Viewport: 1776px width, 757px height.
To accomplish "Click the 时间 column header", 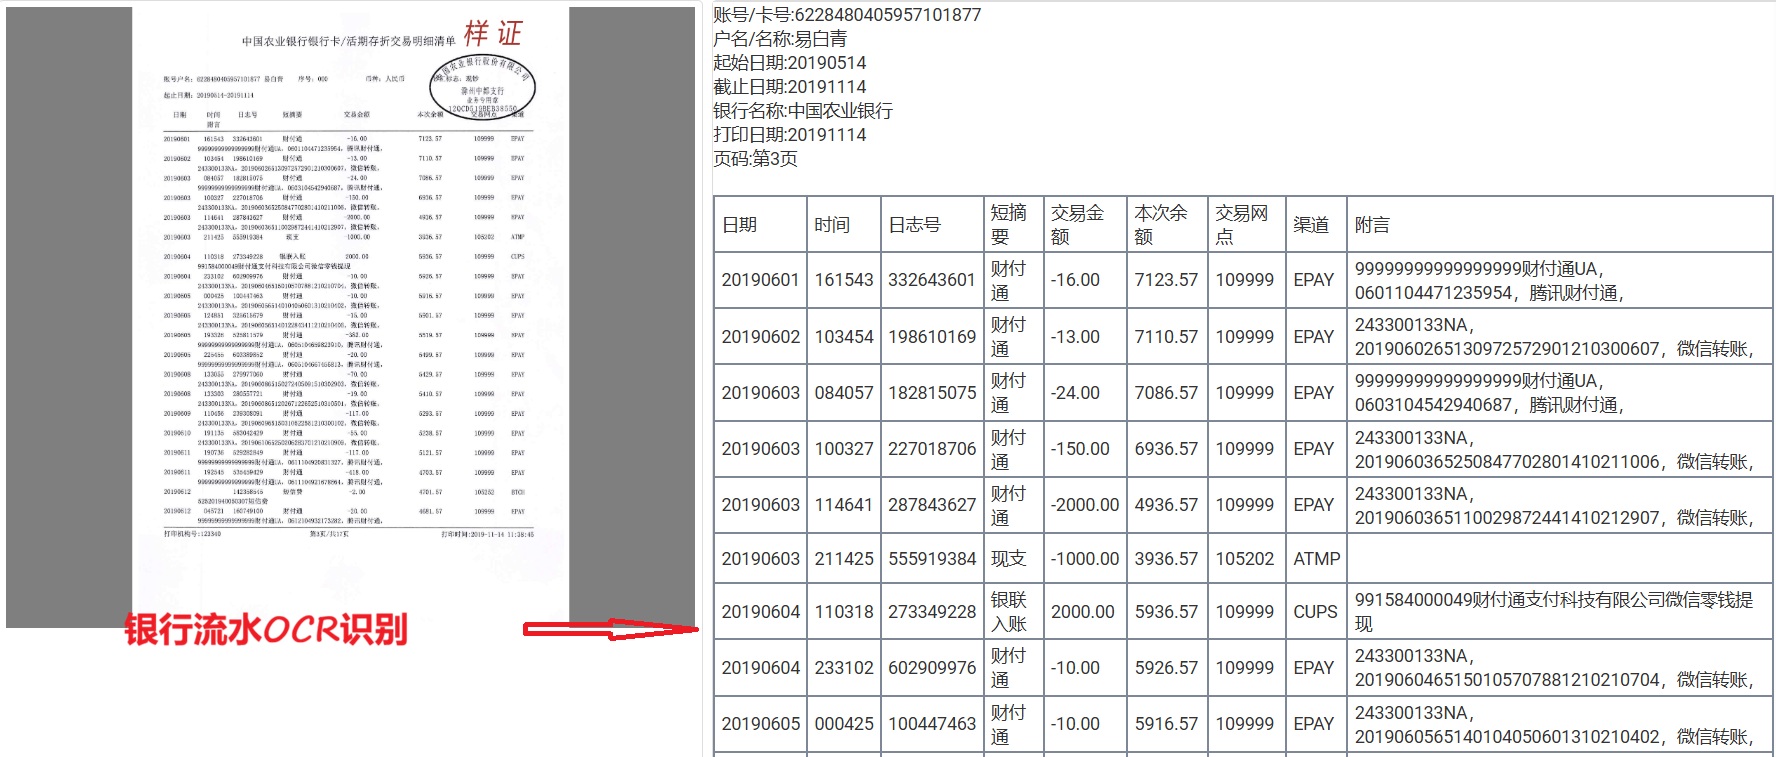I will [843, 225].
